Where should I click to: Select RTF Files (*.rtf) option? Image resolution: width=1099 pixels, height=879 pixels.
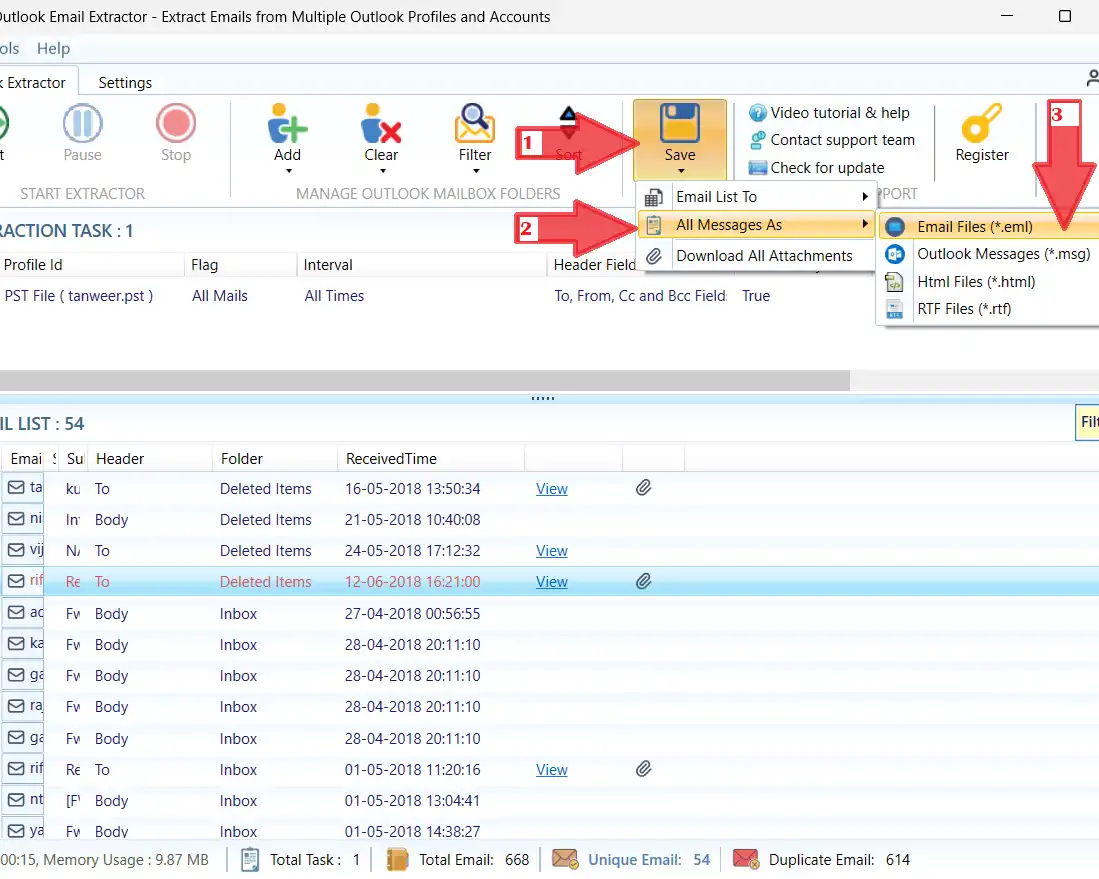coord(988,309)
